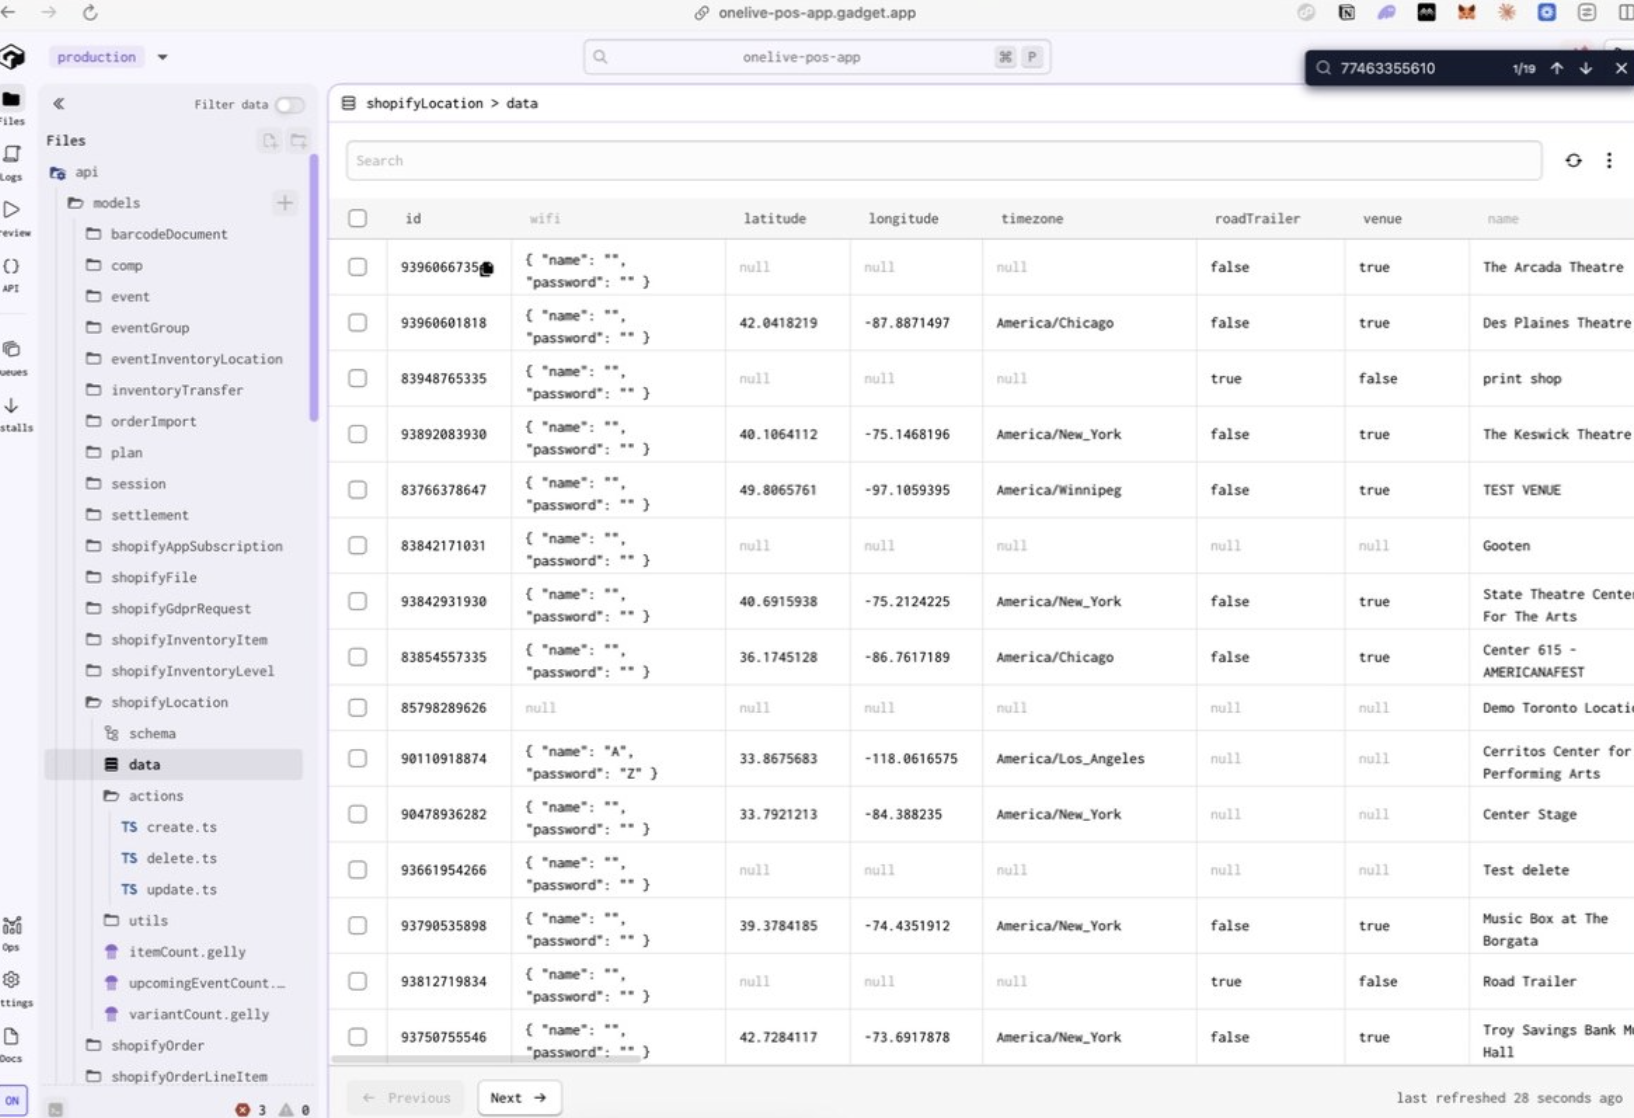The height and width of the screenshot is (1118, 1634).
Task: Open the API playground sidebar icon
Action: click(12, 274)
